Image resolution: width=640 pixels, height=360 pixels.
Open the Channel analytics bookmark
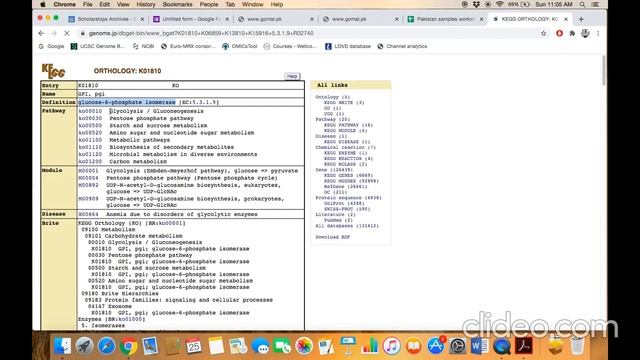coord(402,47)
